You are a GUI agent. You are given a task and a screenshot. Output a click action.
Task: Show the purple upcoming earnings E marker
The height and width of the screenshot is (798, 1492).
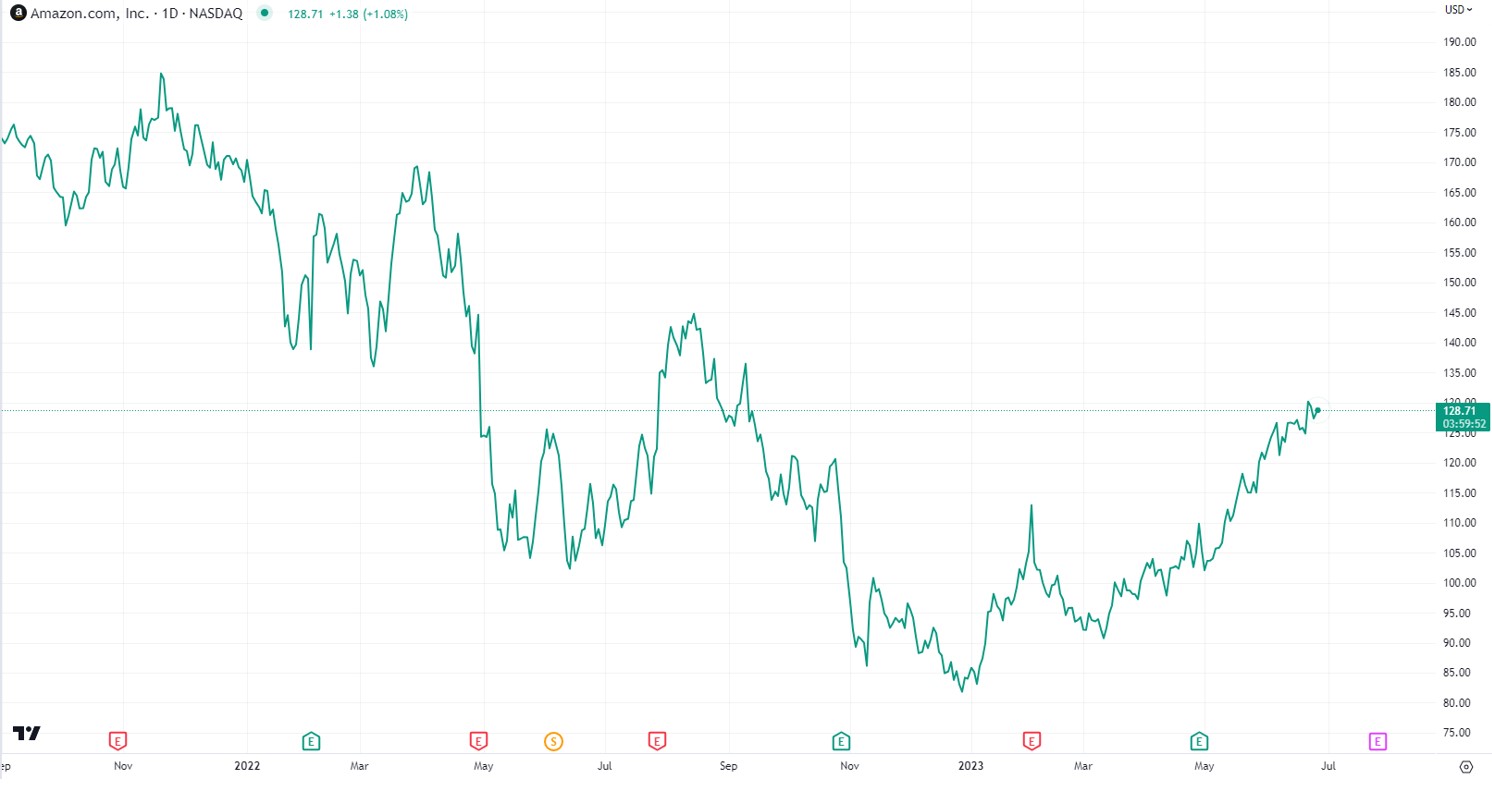pos(1377,741)
